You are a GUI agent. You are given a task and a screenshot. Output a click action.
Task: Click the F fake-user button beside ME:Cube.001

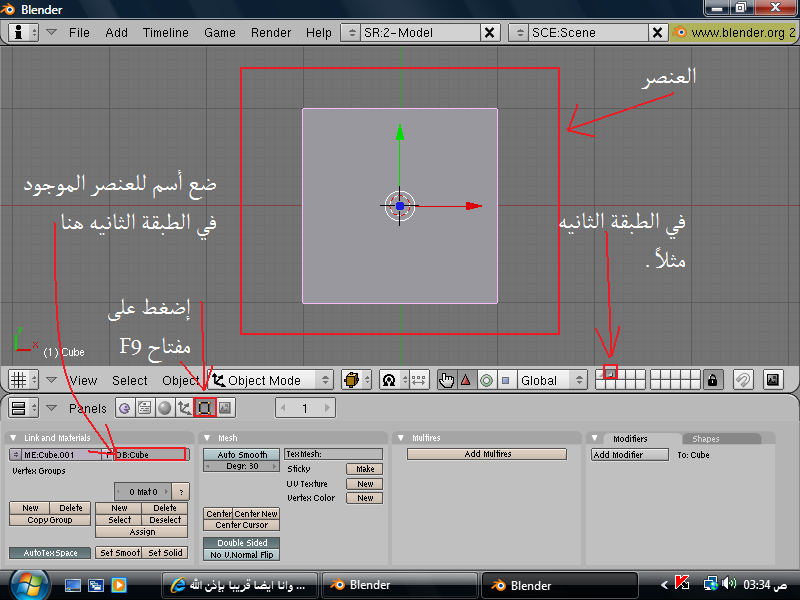click(108, 455)
